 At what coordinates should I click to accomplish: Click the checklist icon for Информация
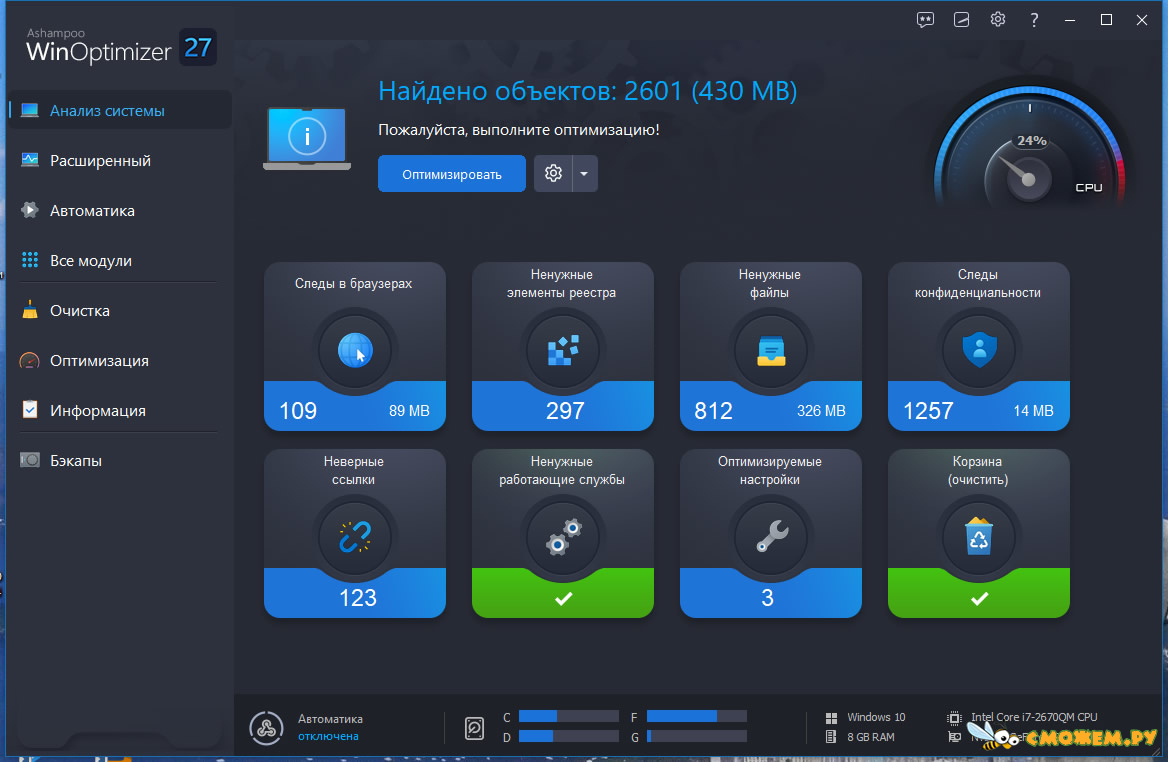pos(30,410)
